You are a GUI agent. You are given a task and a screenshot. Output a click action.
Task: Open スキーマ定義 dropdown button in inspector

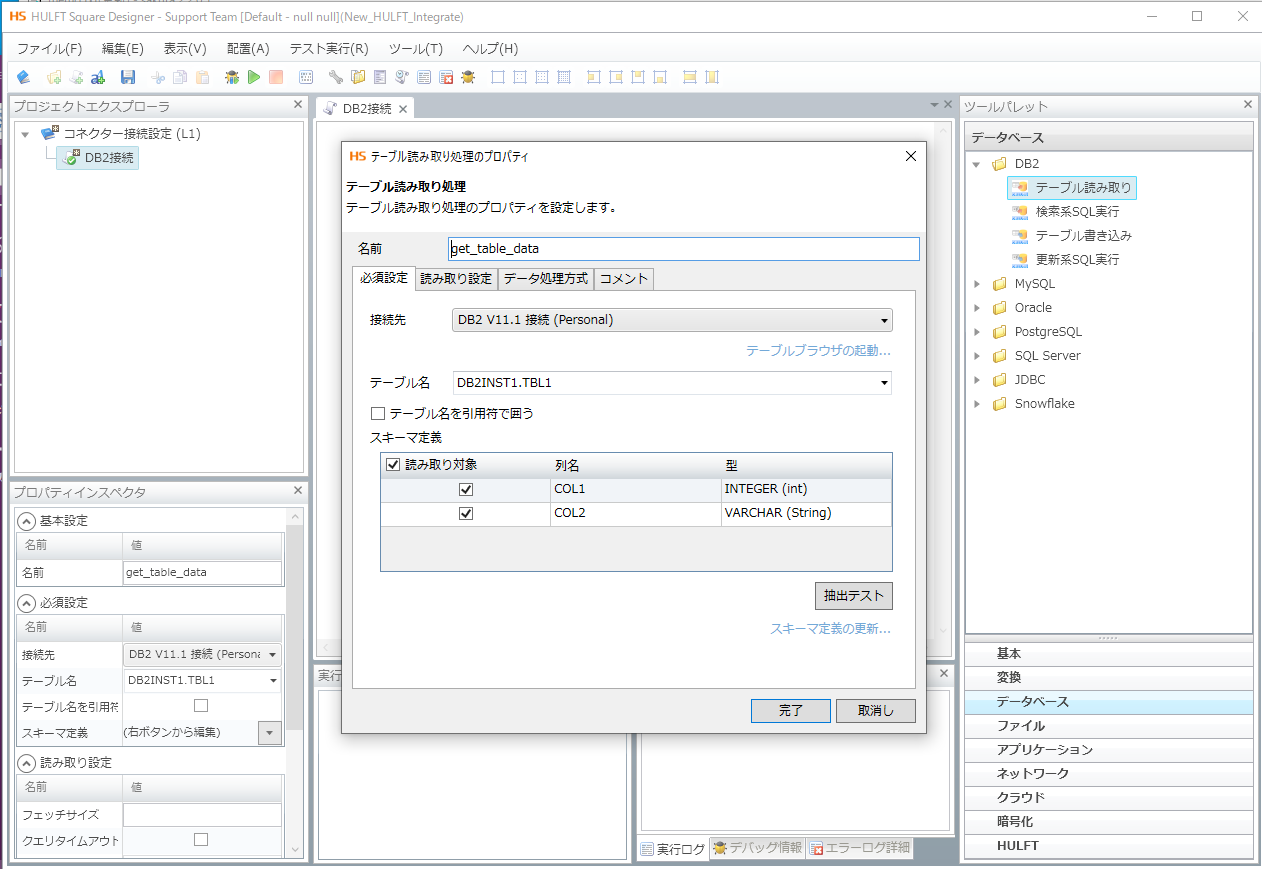270,733
